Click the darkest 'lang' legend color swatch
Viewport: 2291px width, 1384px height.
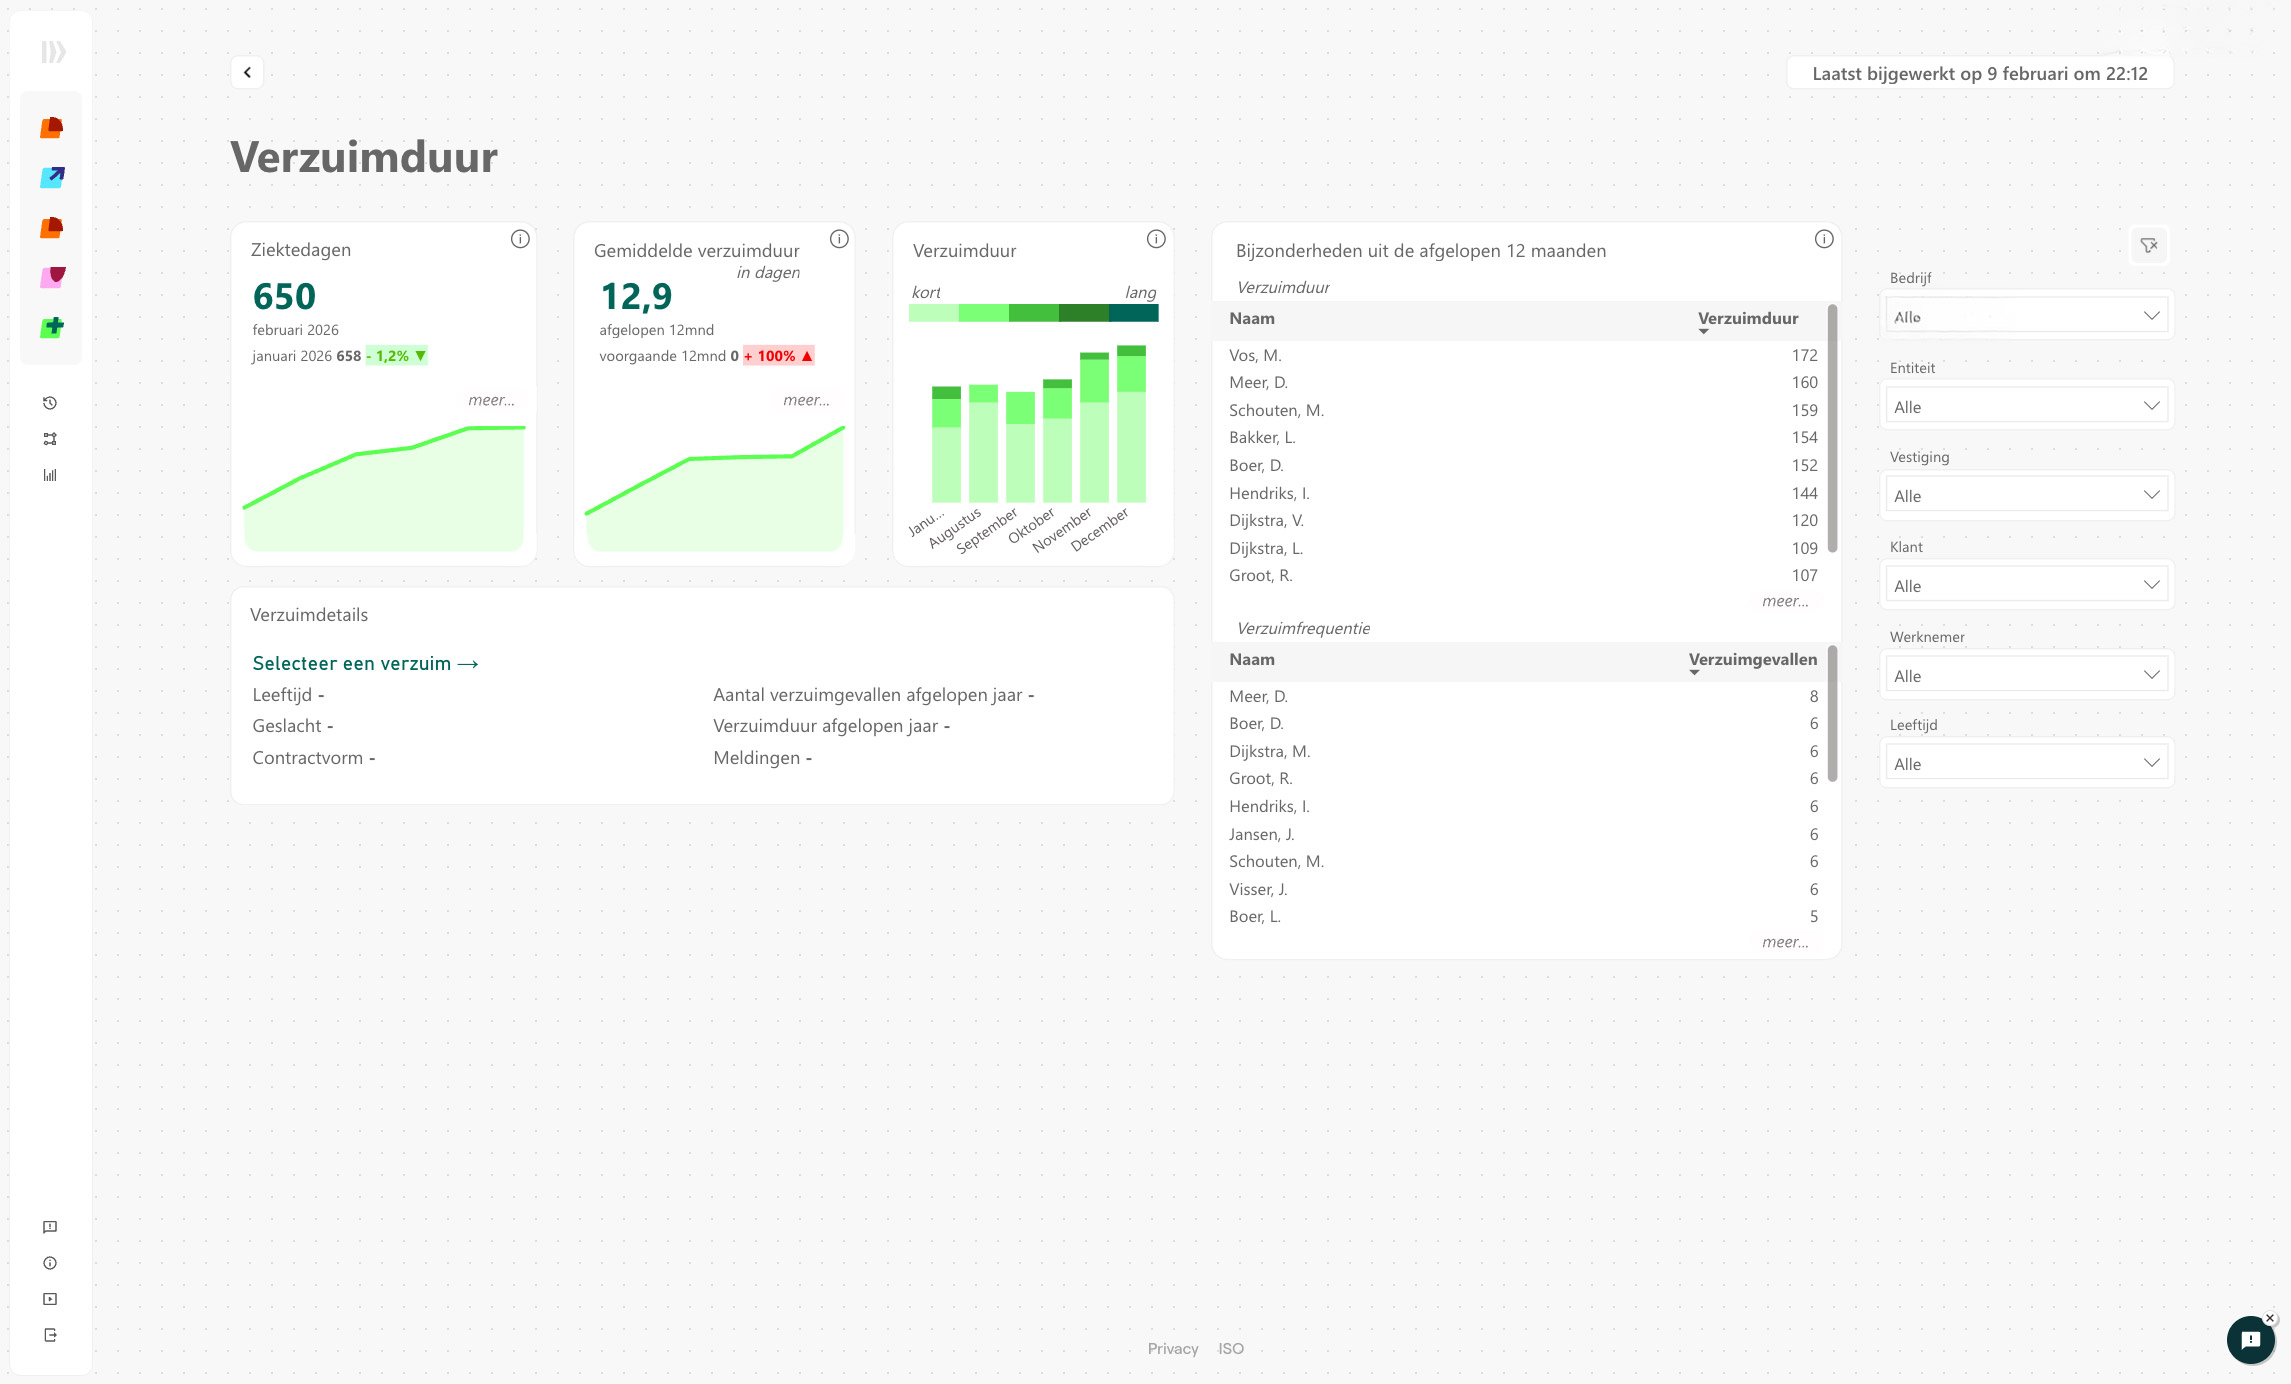coord(1133,313)
